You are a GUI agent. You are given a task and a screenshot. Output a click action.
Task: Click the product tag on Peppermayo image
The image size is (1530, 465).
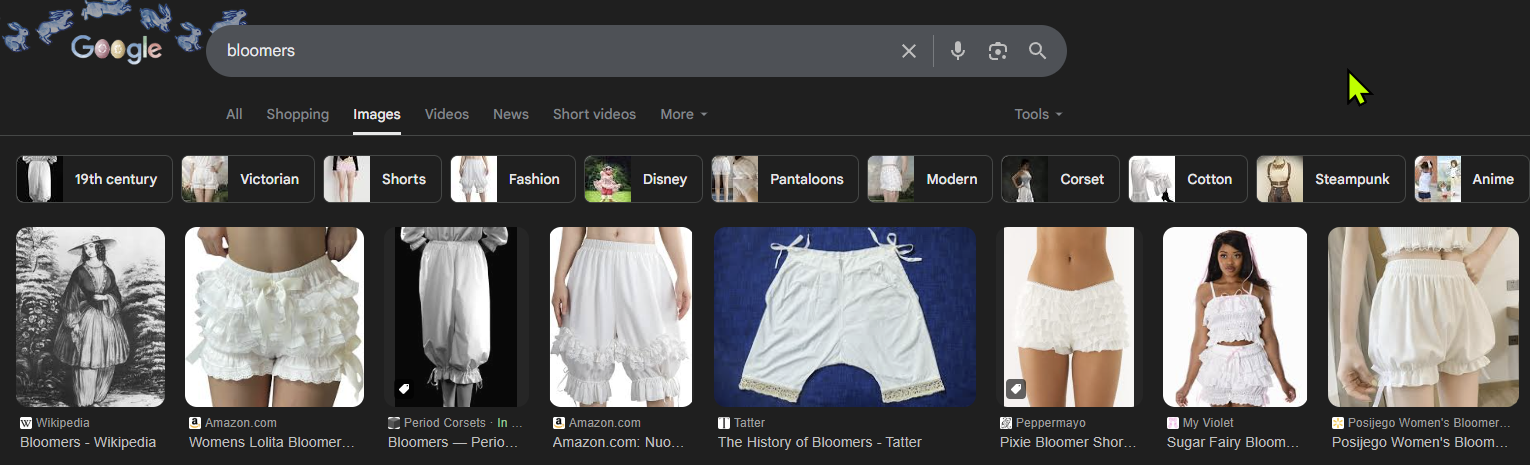pyautogui.click(x=1015, y=389)
